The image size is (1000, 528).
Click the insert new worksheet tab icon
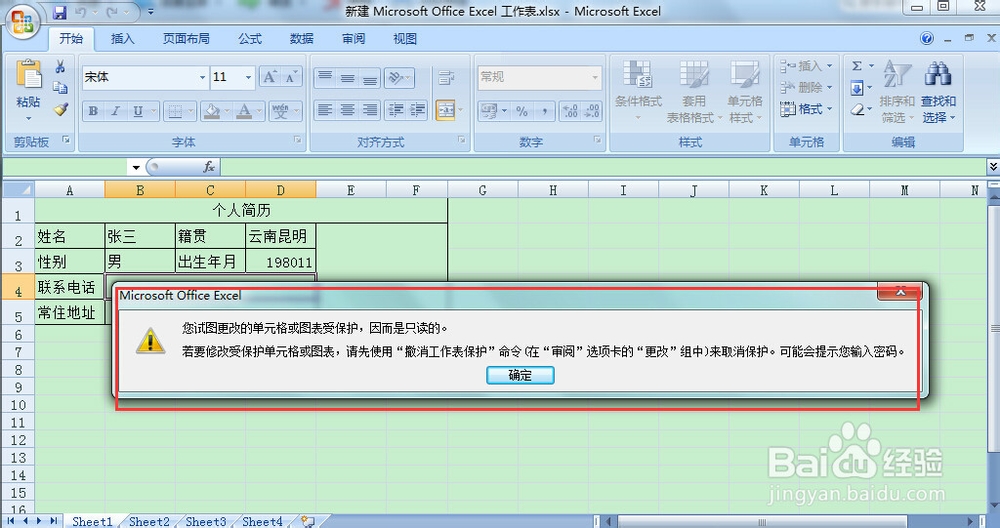tap(308, 522)
